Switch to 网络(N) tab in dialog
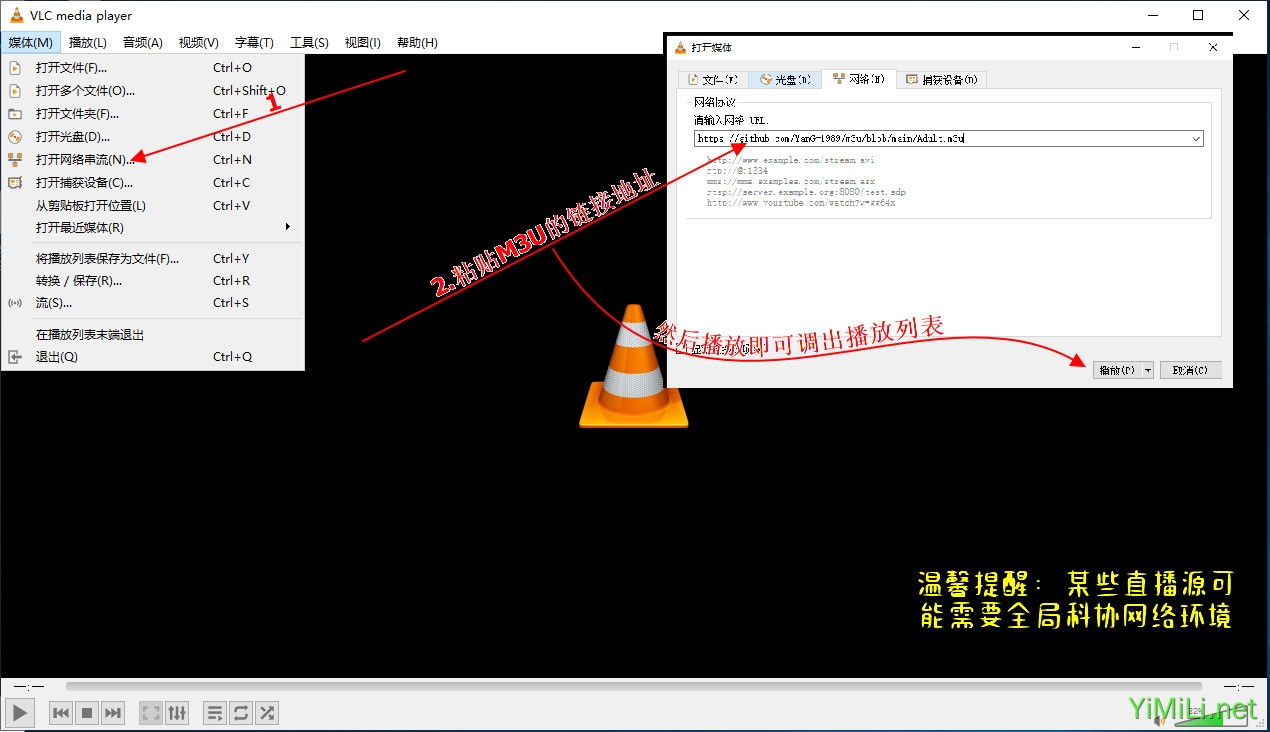This screenshot has height=732, width=1270. tap(858, 79)
